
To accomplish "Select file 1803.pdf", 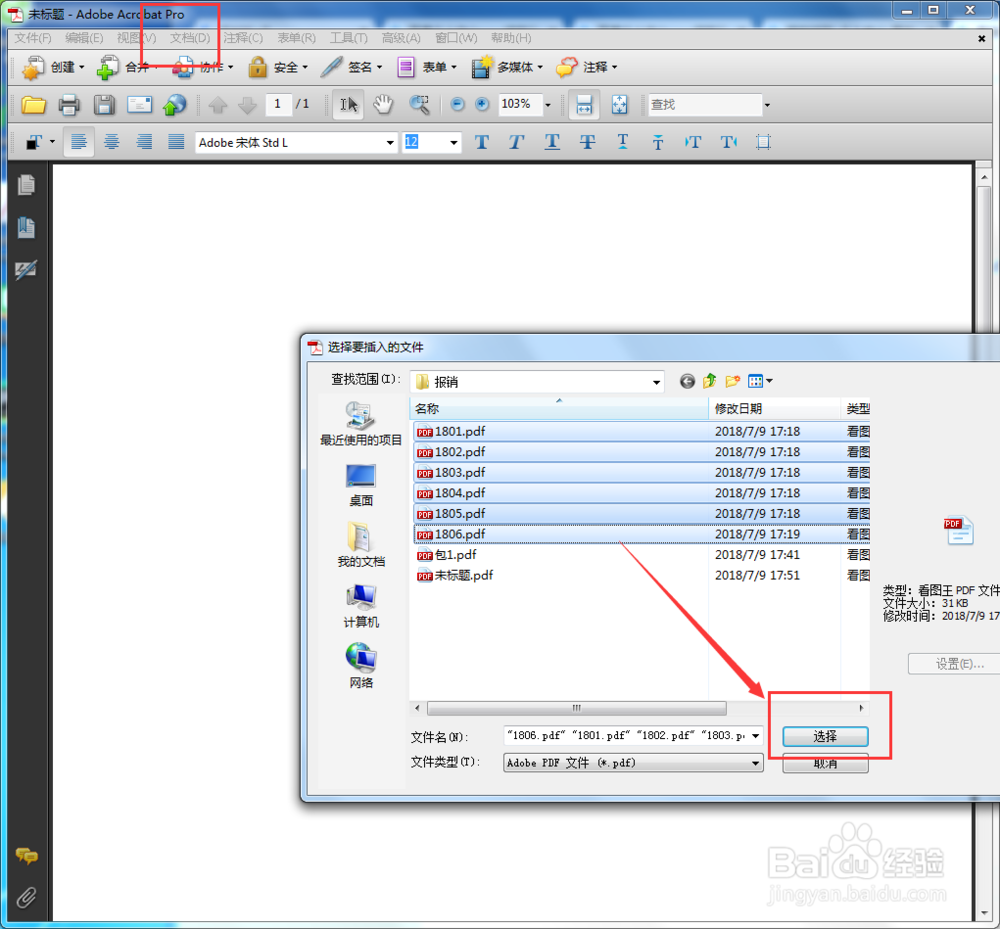I will pyautogui.click(x=642, y=472).
